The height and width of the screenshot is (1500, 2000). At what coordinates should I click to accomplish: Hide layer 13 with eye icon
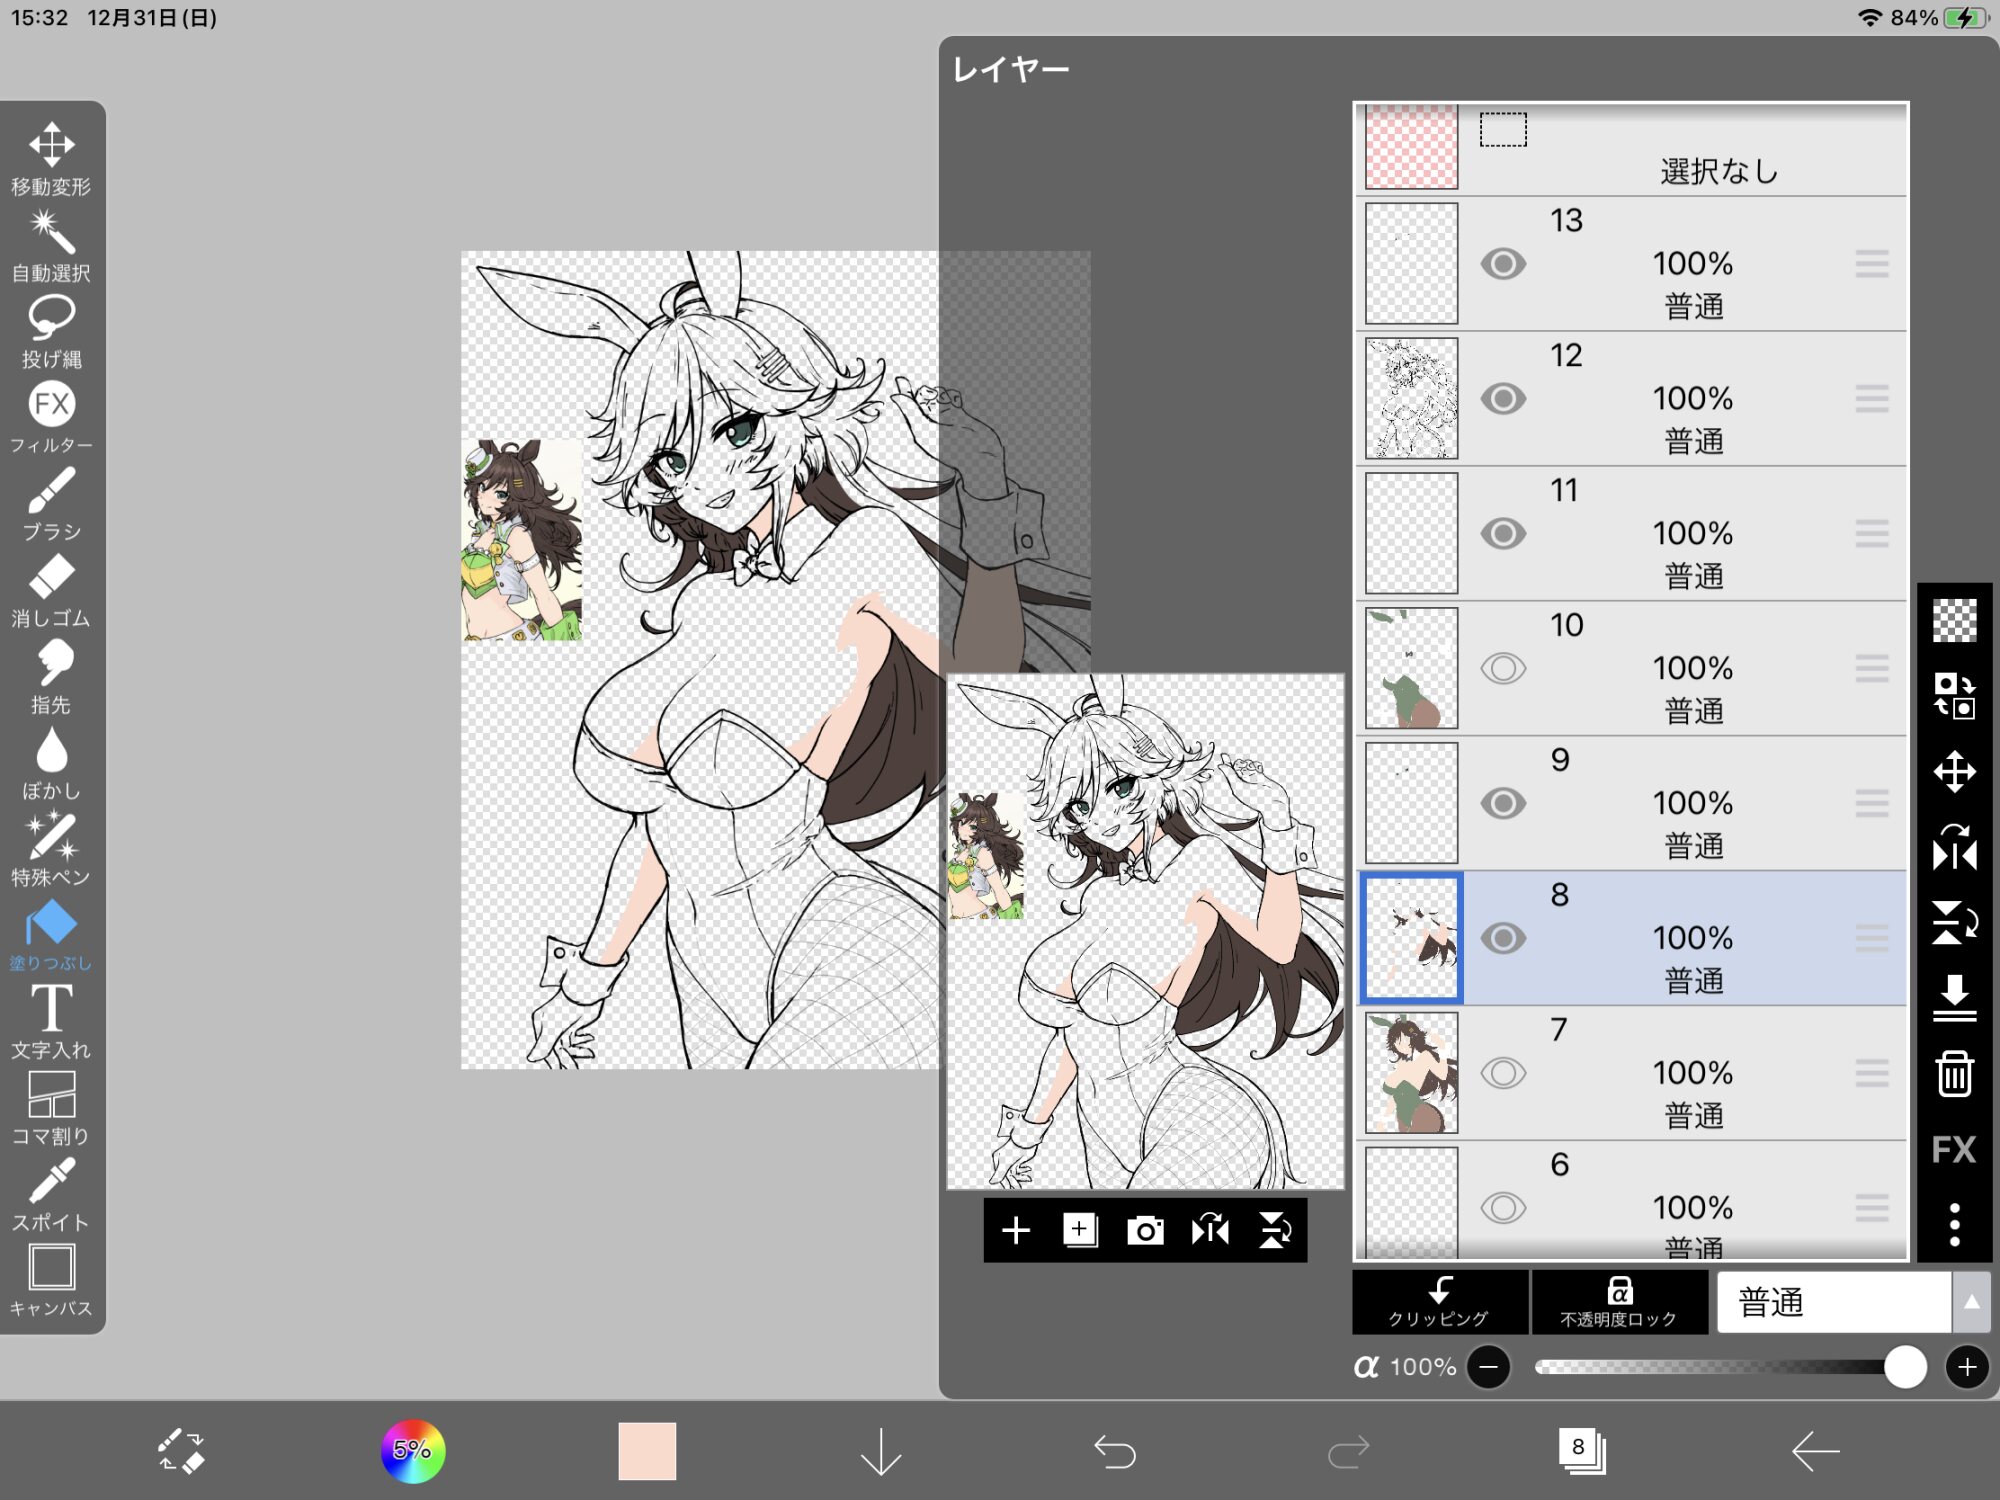1502,264
